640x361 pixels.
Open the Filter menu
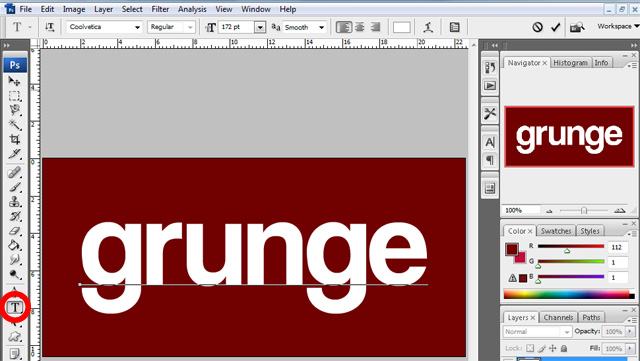point(160,9)
